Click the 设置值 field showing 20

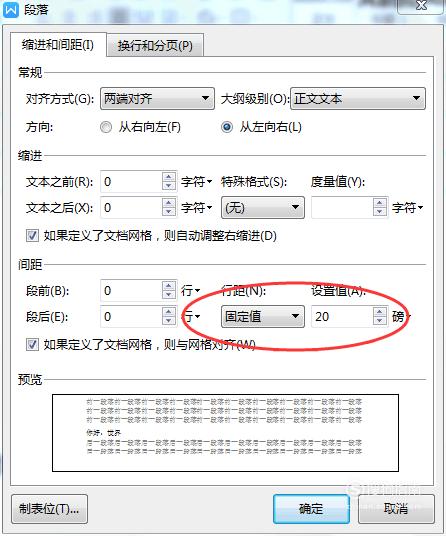pyautogui.click(x=342, y=317)
